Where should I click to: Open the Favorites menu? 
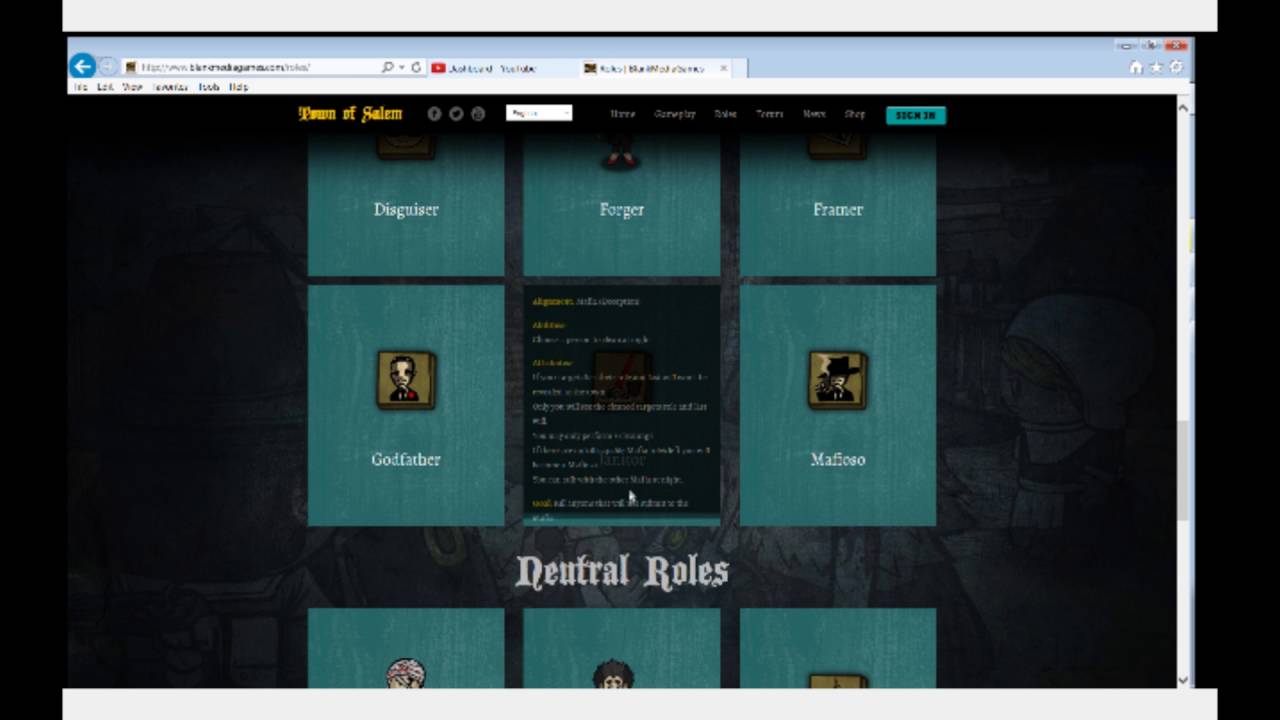170,87
